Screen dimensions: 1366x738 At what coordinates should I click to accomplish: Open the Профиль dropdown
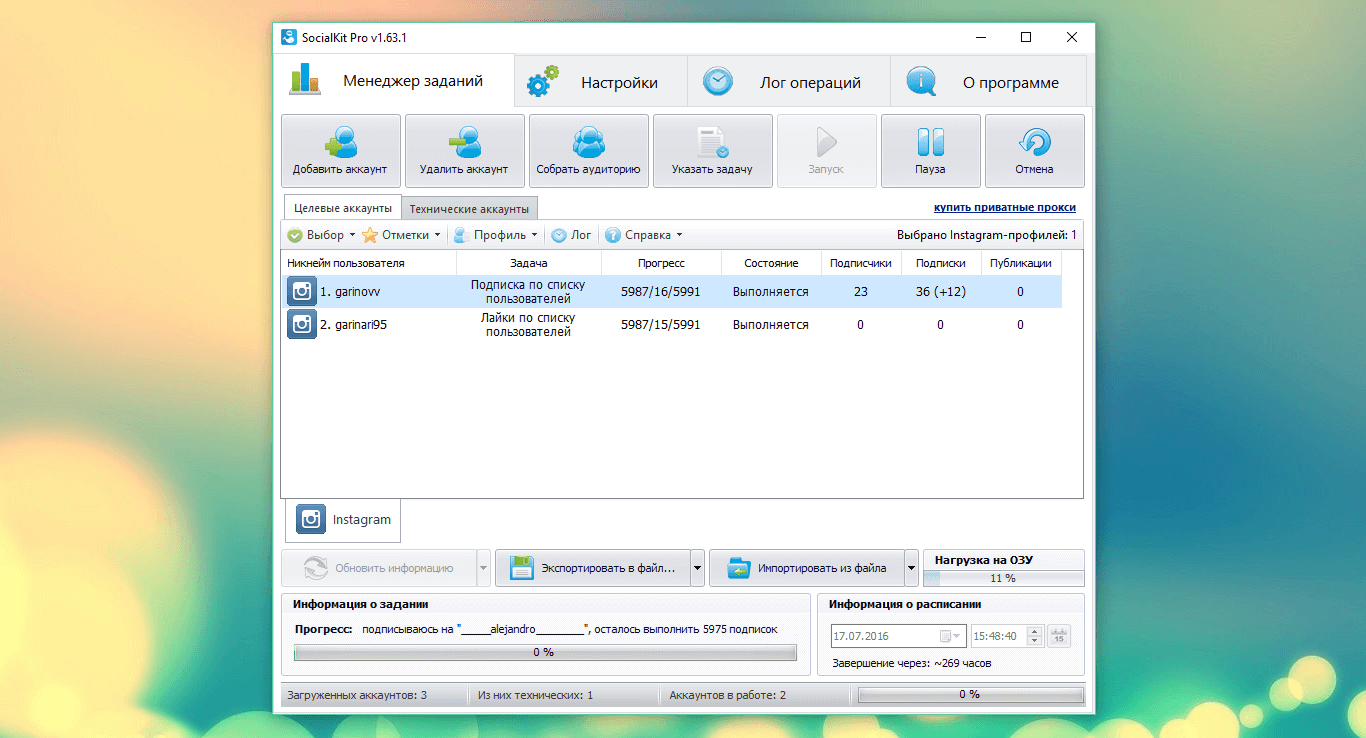(x=495, y=235)
